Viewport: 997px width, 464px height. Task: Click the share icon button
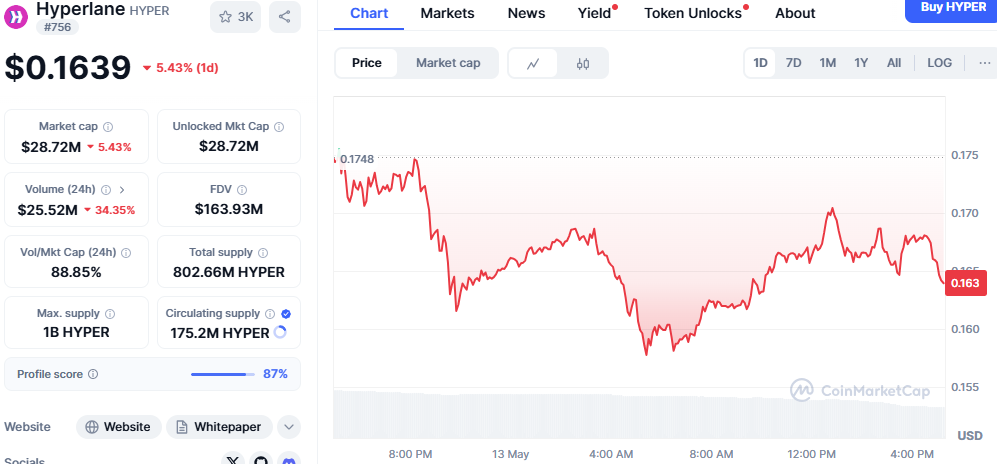pos(285,17)
